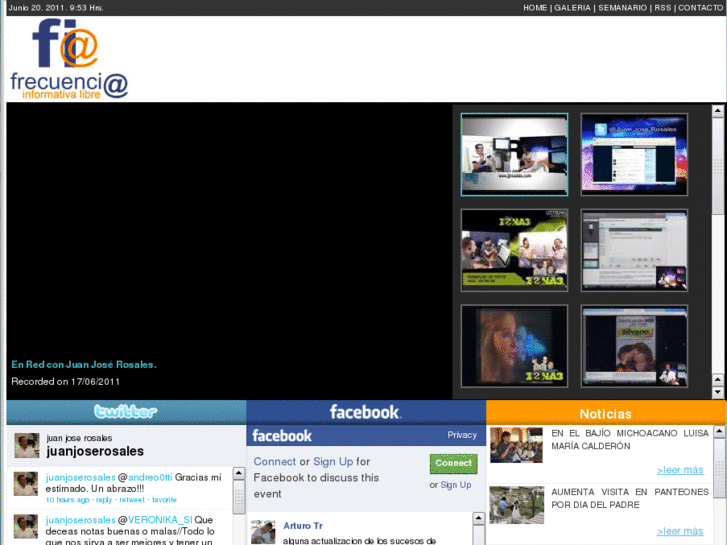Image resolution: width=727 pixels, height=545 pixels.
Task: Click leer más for panteones Día del Padre story
Action: (x=680, y=531)
